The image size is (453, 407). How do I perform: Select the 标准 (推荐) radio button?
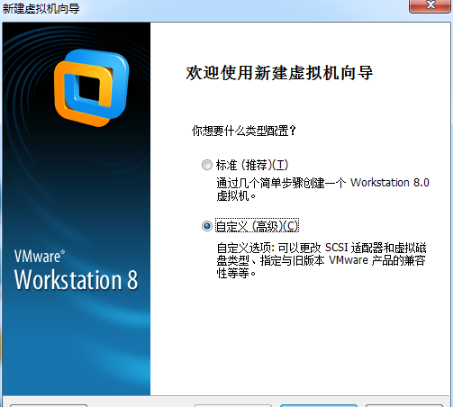(207, 165)
